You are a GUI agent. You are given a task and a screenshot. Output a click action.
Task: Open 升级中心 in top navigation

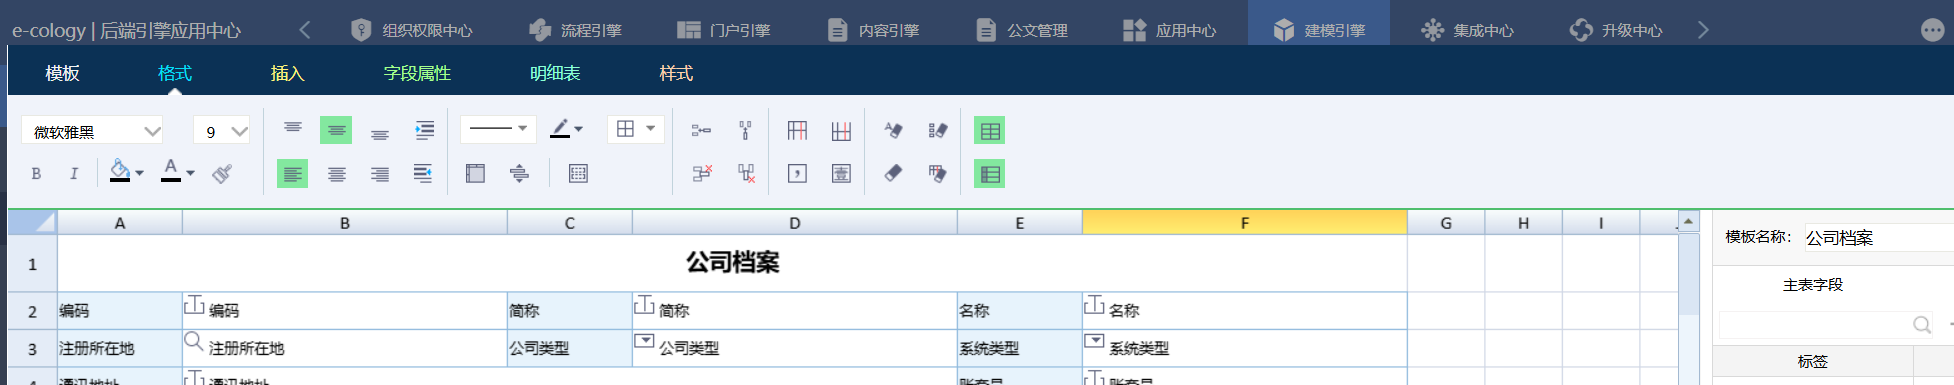pyautogui.click(x=1617, y=30)
